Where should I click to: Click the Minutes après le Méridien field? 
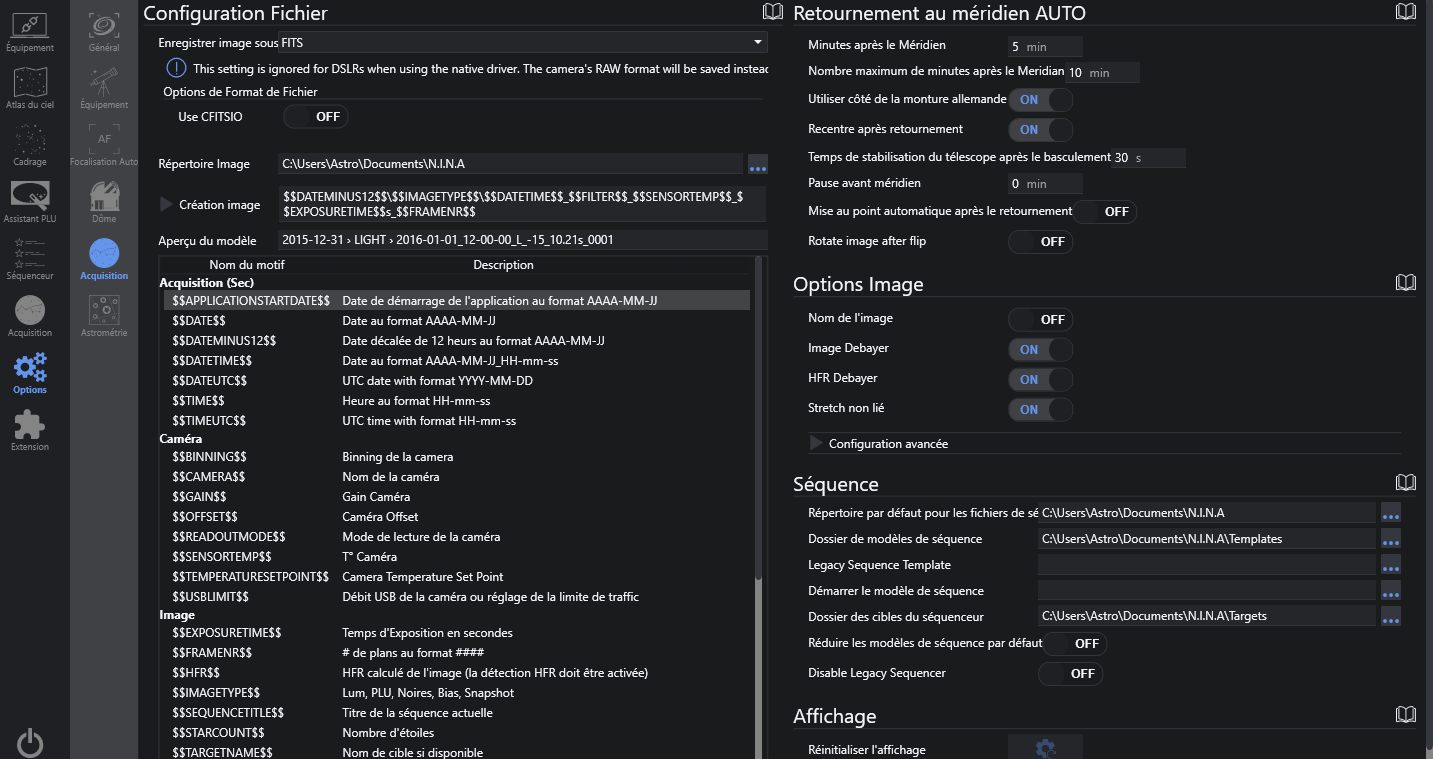1045,47
